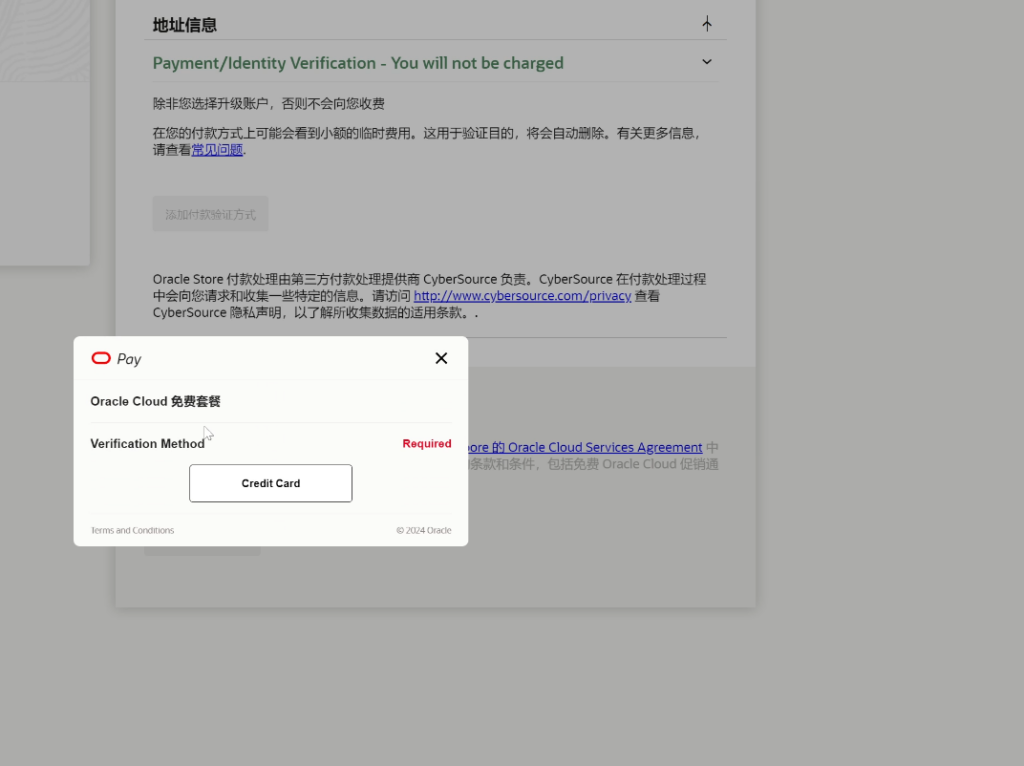Screen dimensions: 1024x766
Task: Choose Credit Card verification method
Action: pyautogui.click(x=270, y=483)
